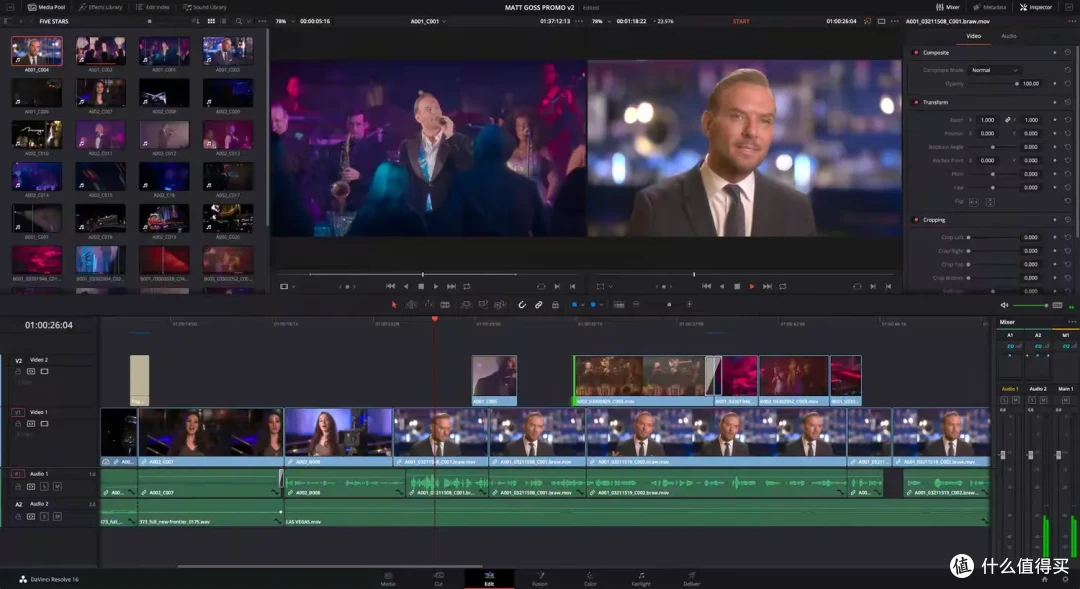
Task: Select the arrow Selection mode tool
Action: tap(394, 304)
